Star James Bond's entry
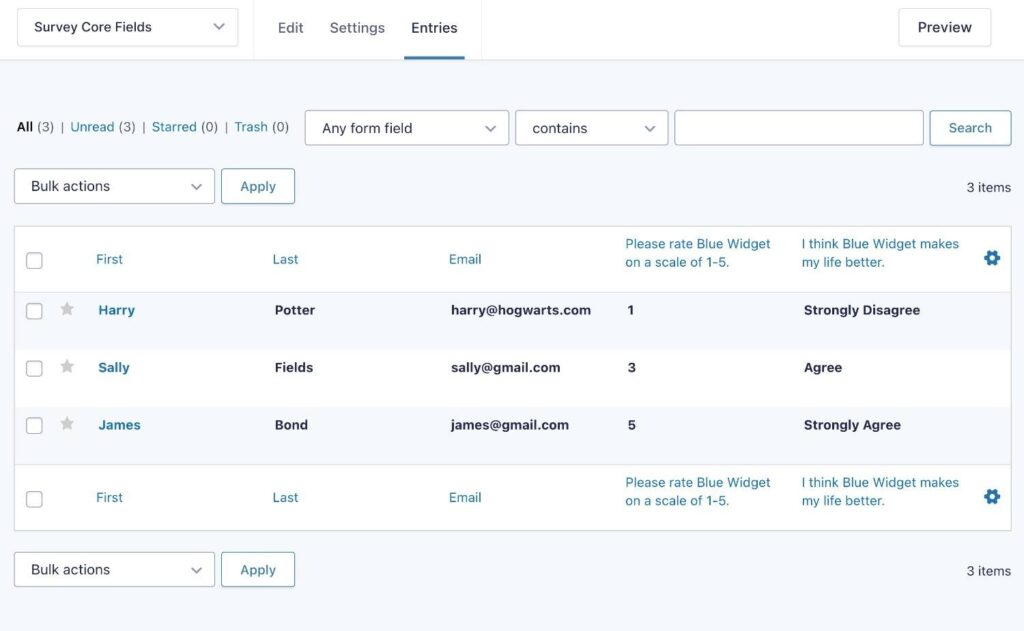The height and width of the screenshot is (631, 1024). point(66,424)
